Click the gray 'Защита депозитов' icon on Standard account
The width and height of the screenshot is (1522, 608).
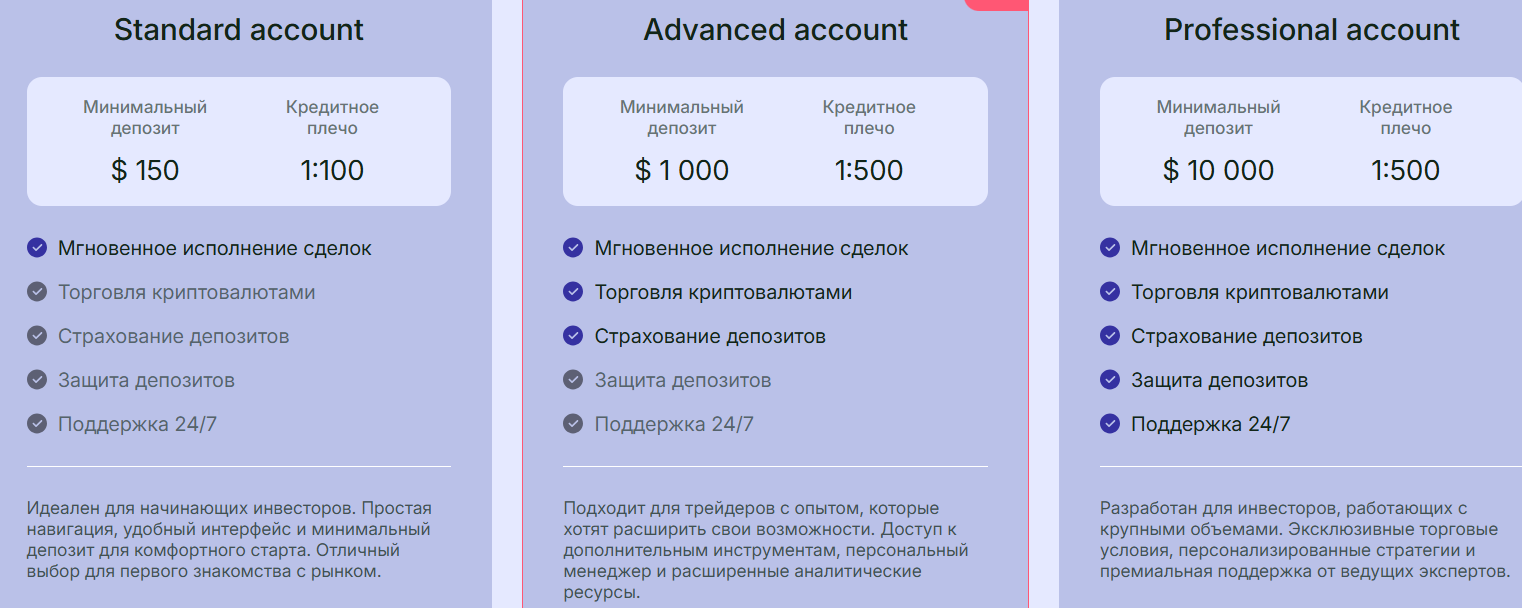tap(36, 380)
